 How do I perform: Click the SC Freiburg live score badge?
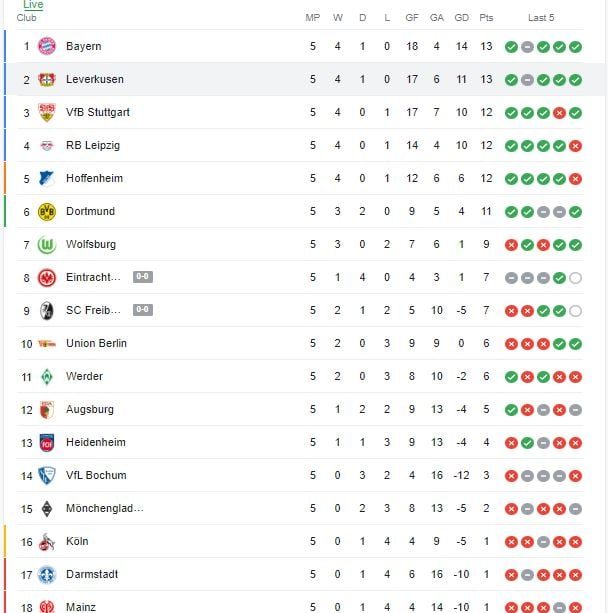click(143, 310)
